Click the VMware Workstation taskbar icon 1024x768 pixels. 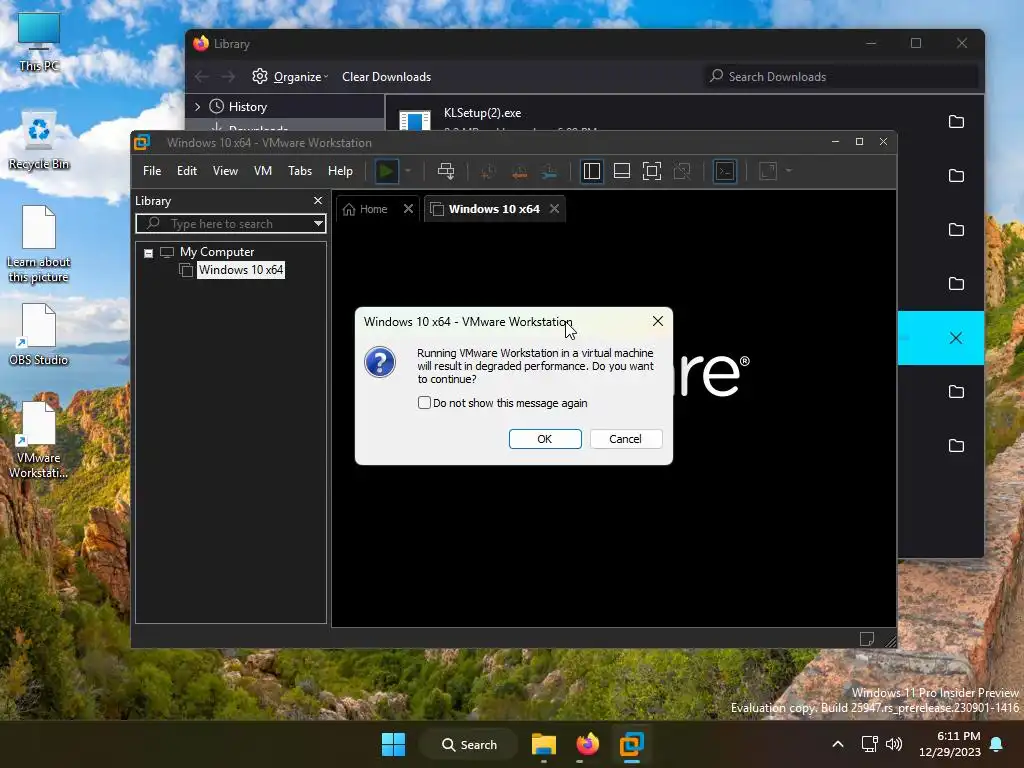[632, 744]
